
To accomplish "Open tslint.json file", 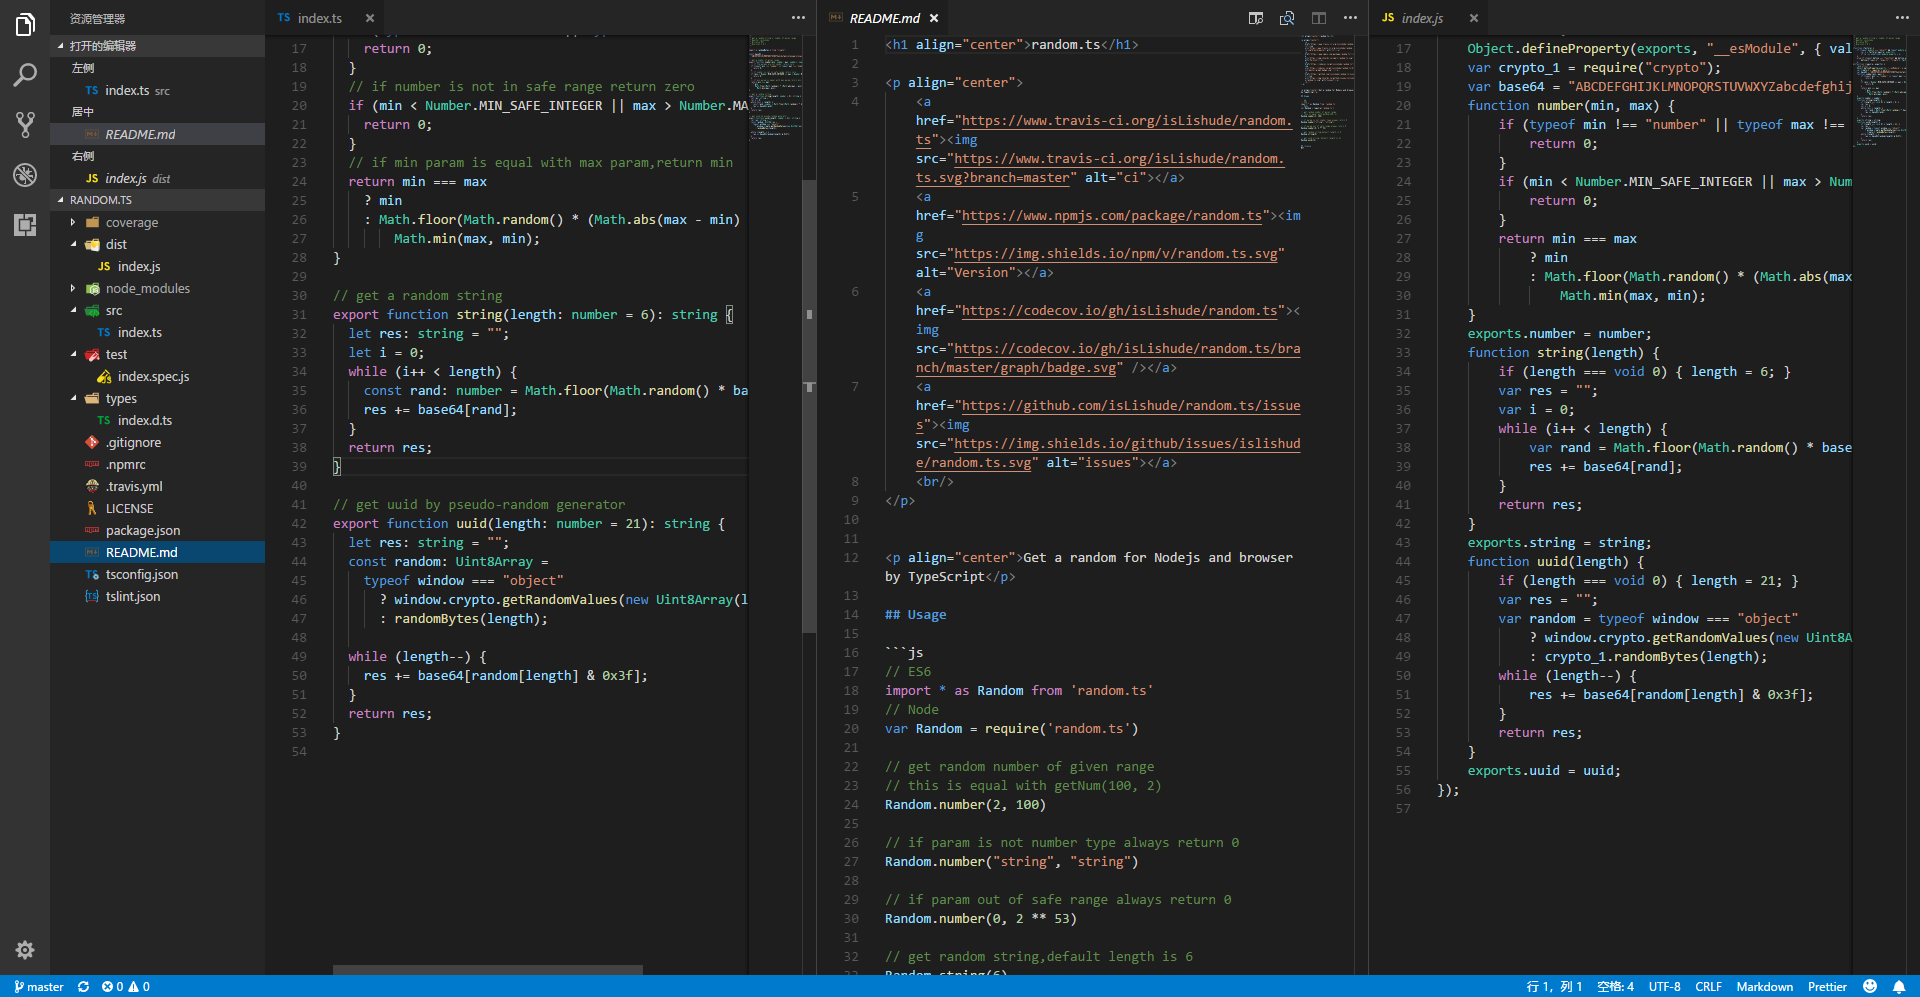I will point(157,596).
